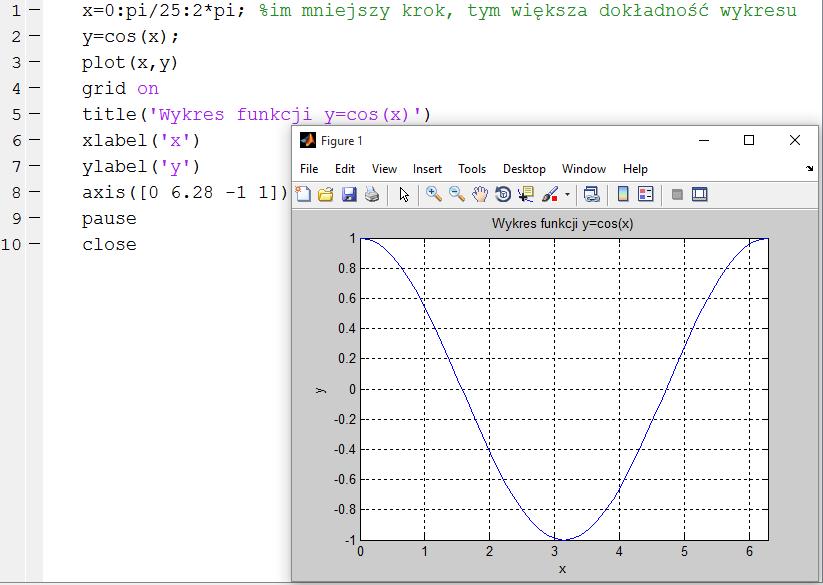The width and height of the screenshot is (823, 585).
Task: Click the y-axis tick label '-0.4'
Action: [345, 450]
